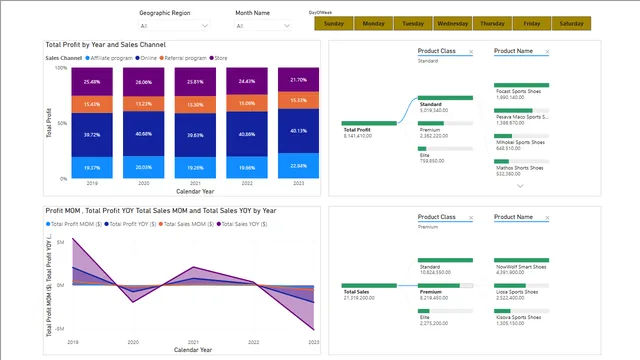
Task: Click 2021 Store segment 25.81%
Action: (x=195, y=82)
